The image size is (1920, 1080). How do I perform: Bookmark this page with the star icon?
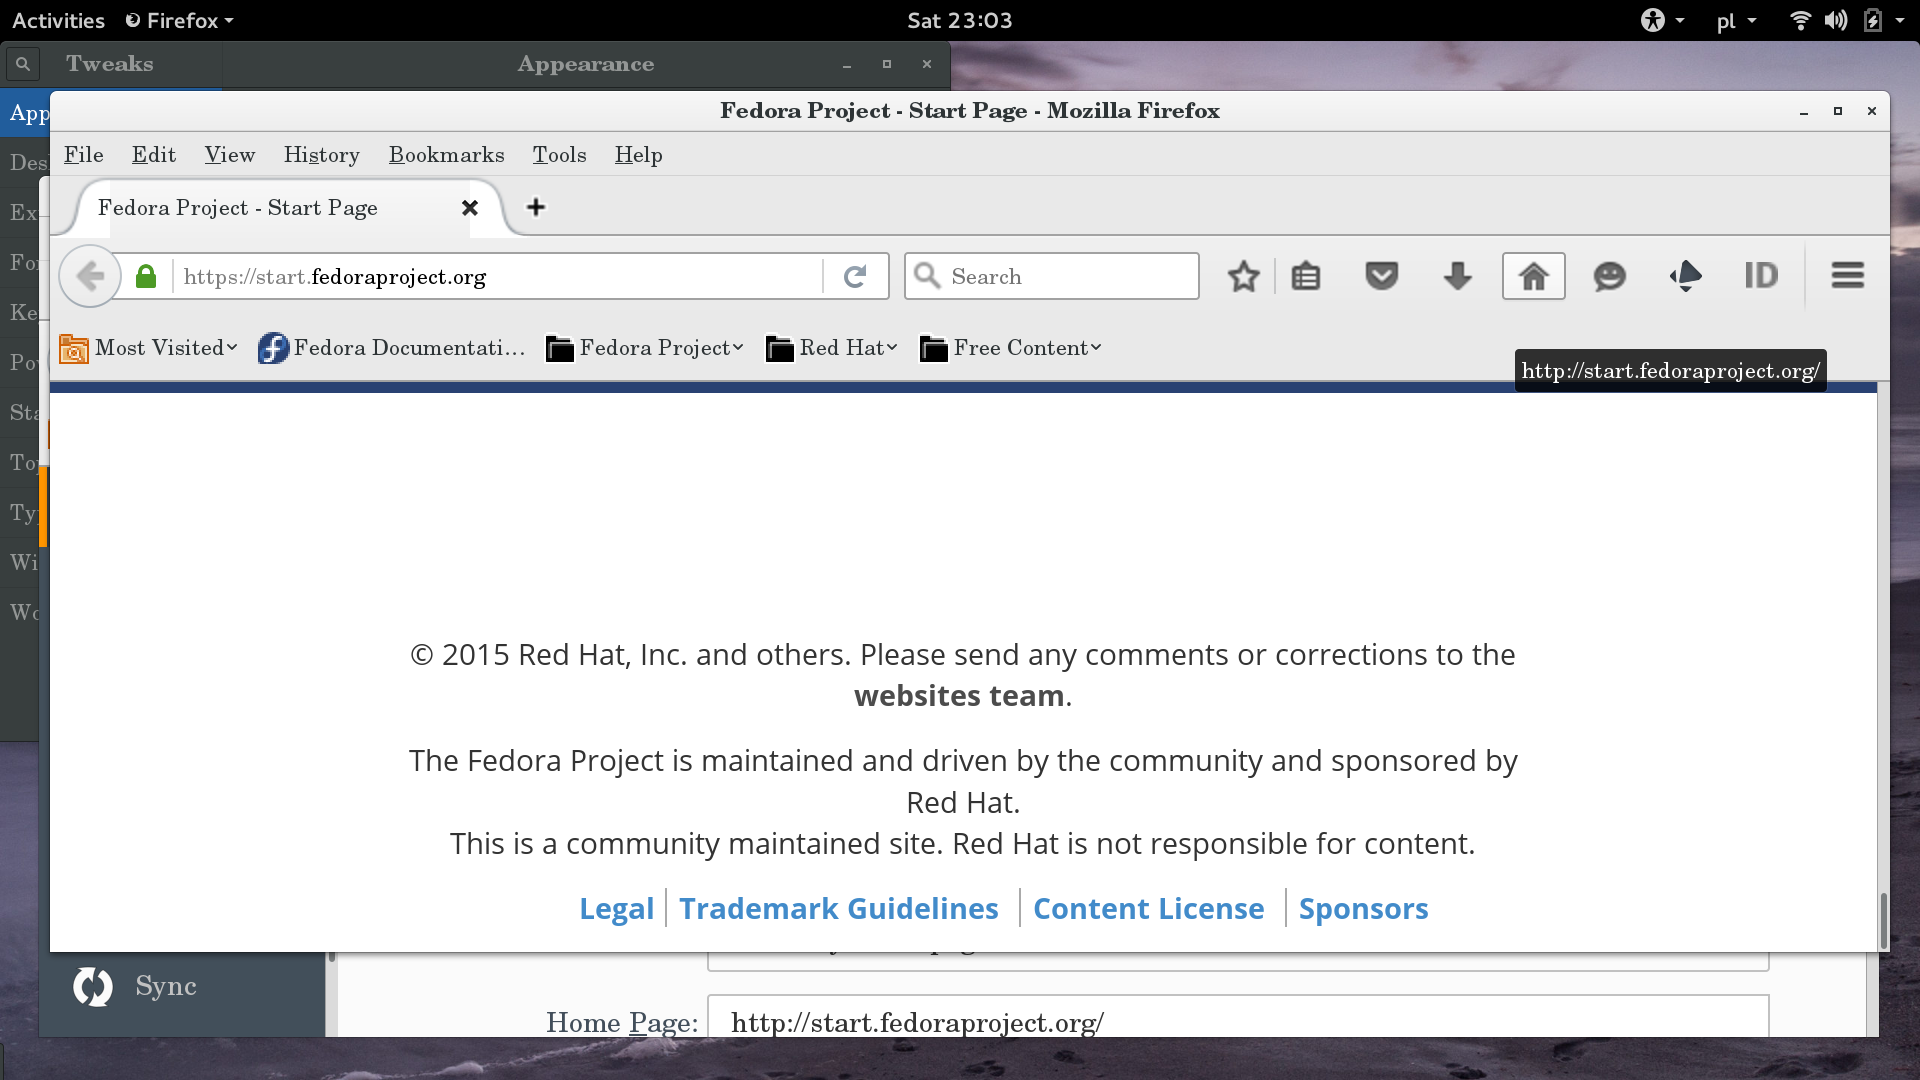1243,276
